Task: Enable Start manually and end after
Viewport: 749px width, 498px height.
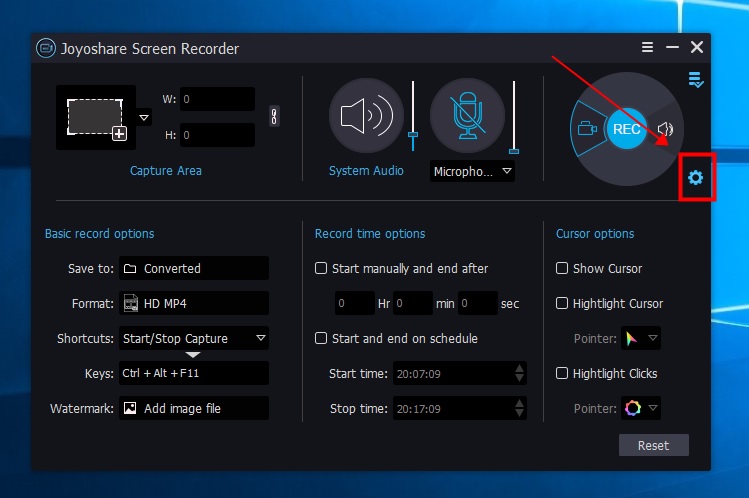Action: [321, 268]
